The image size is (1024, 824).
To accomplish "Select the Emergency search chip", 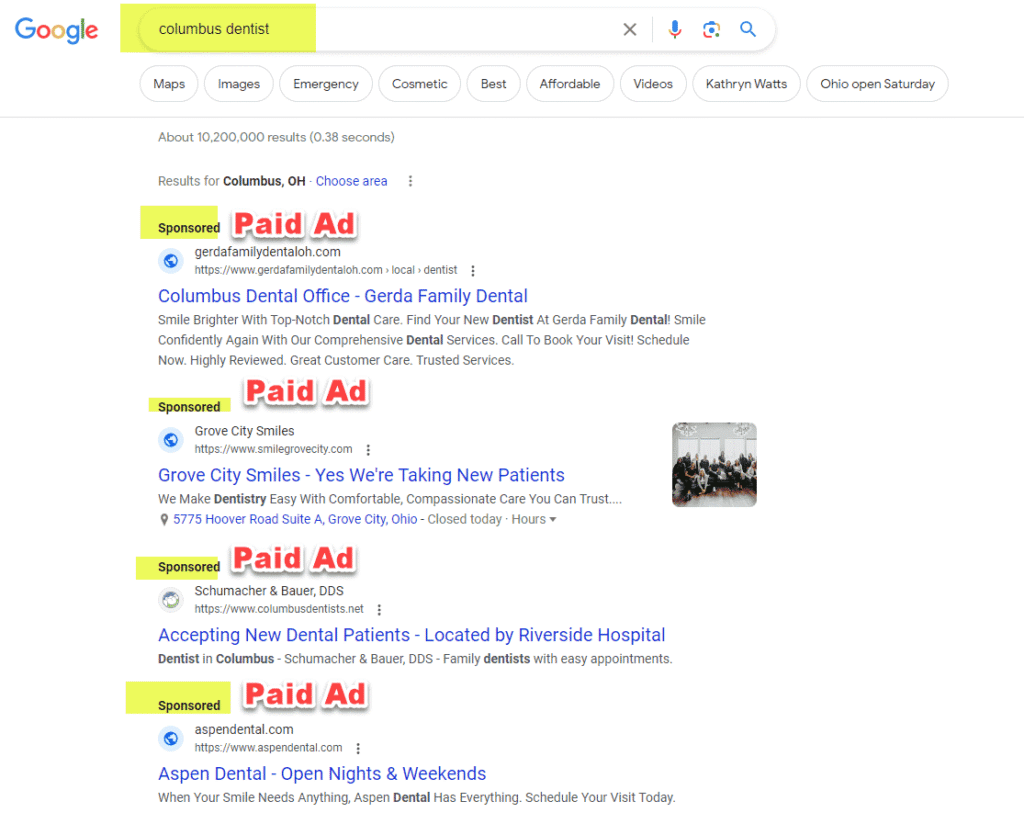I will pyautogui.click(x=325, y=83).
